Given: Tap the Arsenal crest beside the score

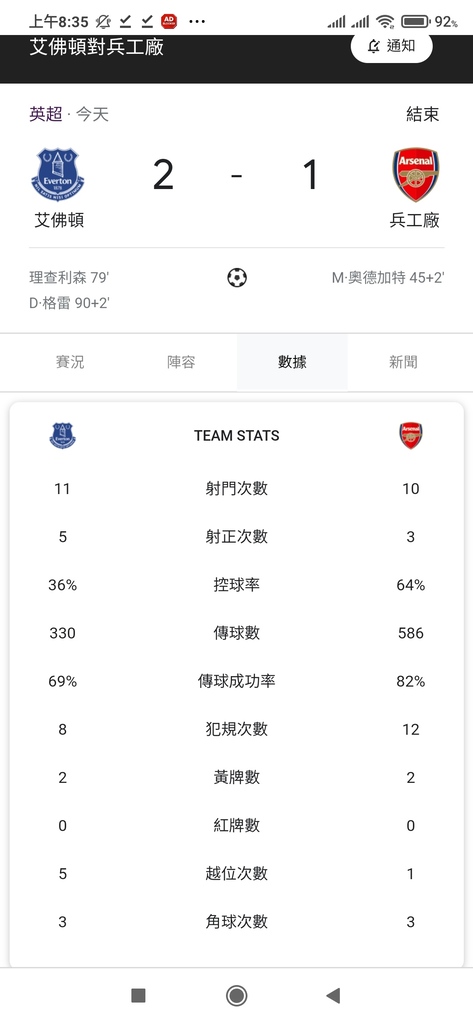Looking at the screenshot, I should [416, 174].
